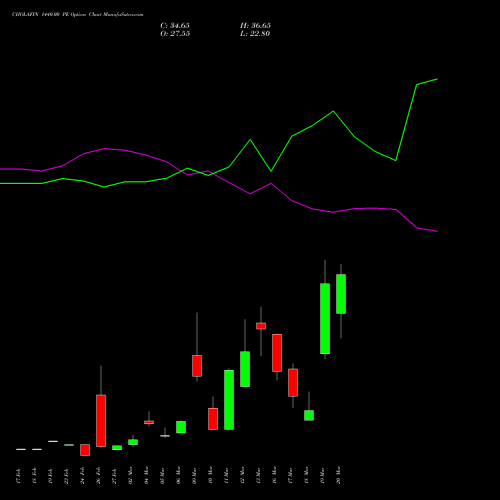
Task: Click the purple indicator line's right end
Action: click(437, 231)
